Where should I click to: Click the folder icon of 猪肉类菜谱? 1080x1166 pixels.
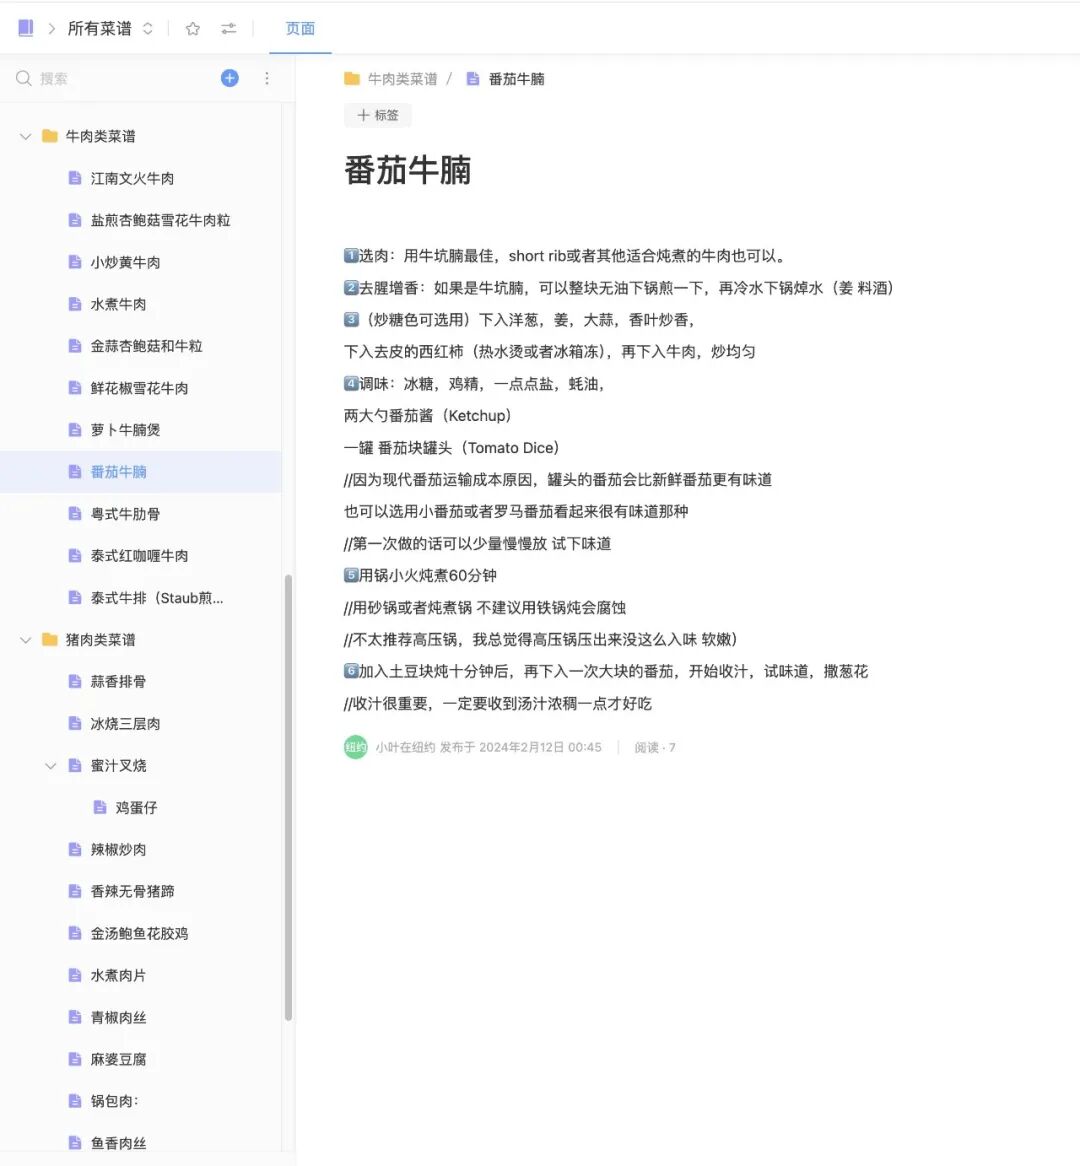[47, 639]
